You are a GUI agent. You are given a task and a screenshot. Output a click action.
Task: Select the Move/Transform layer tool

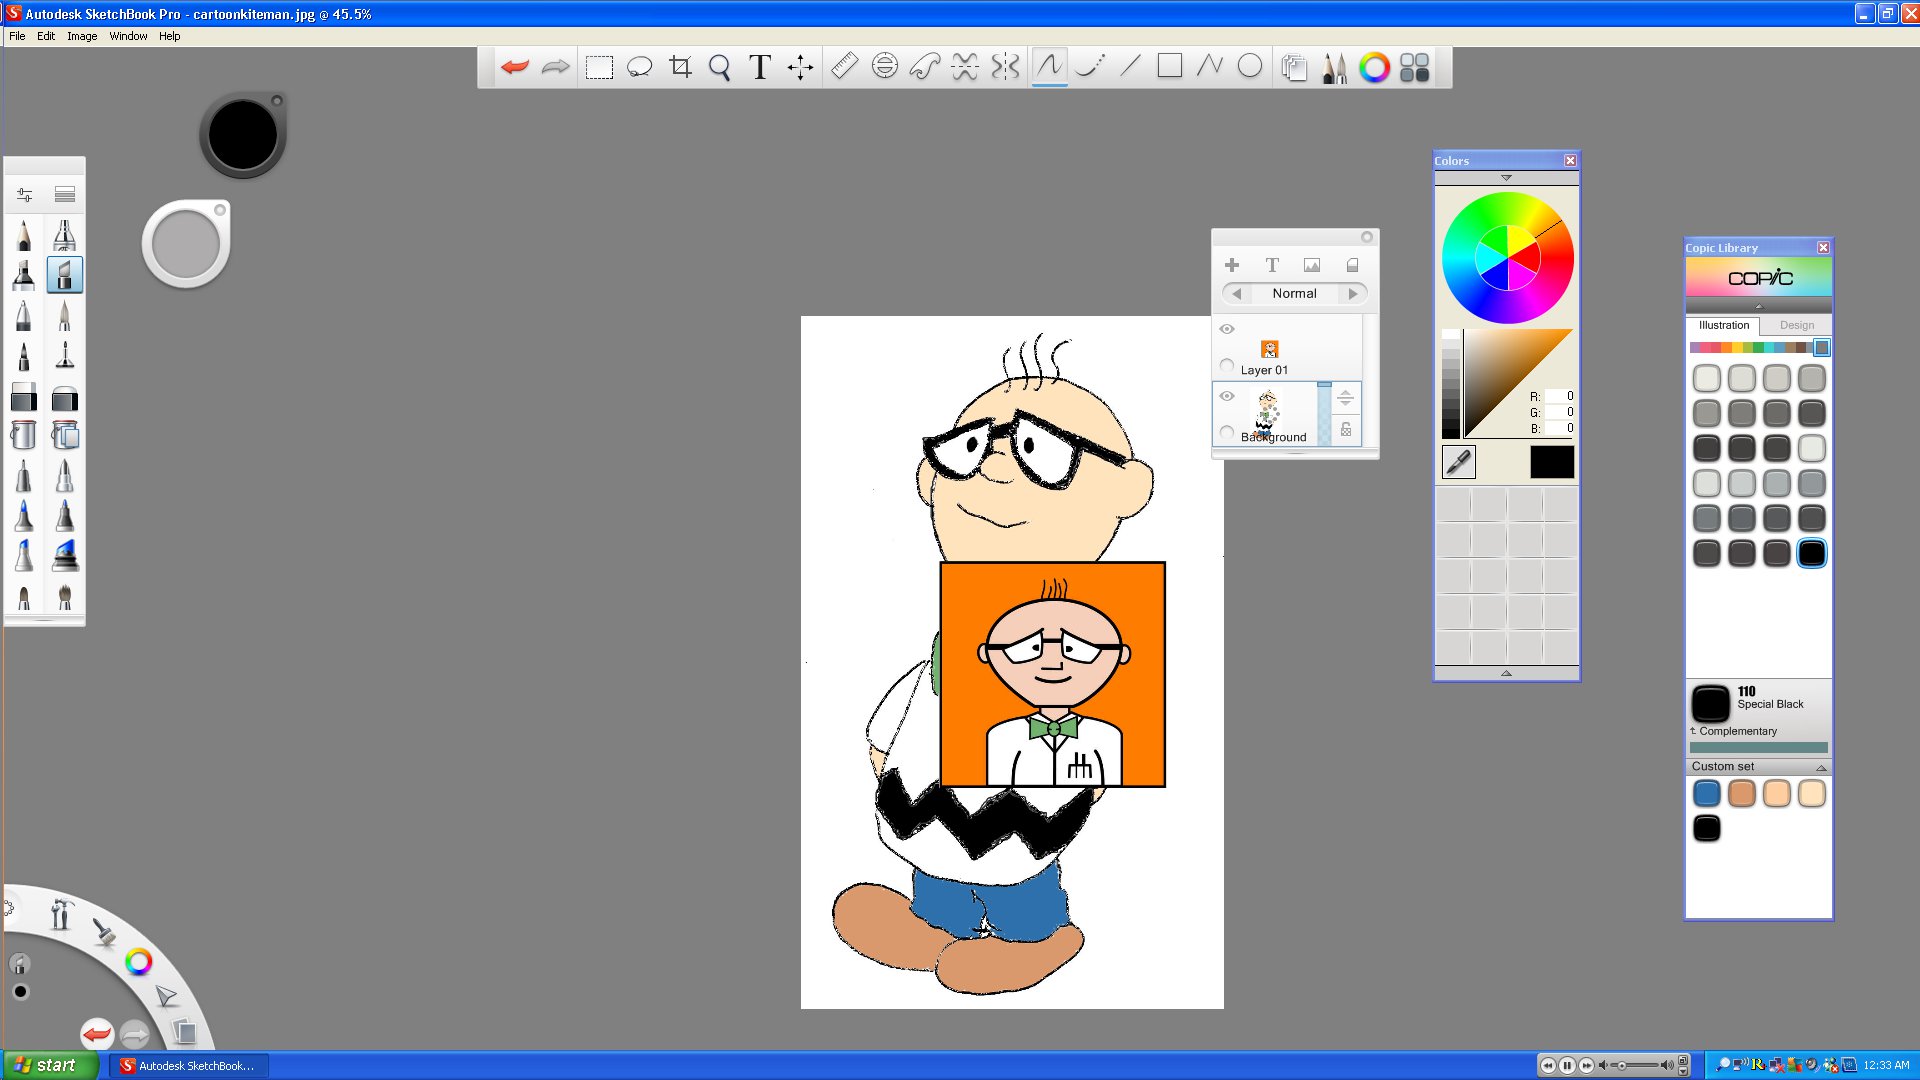(800, 68)
